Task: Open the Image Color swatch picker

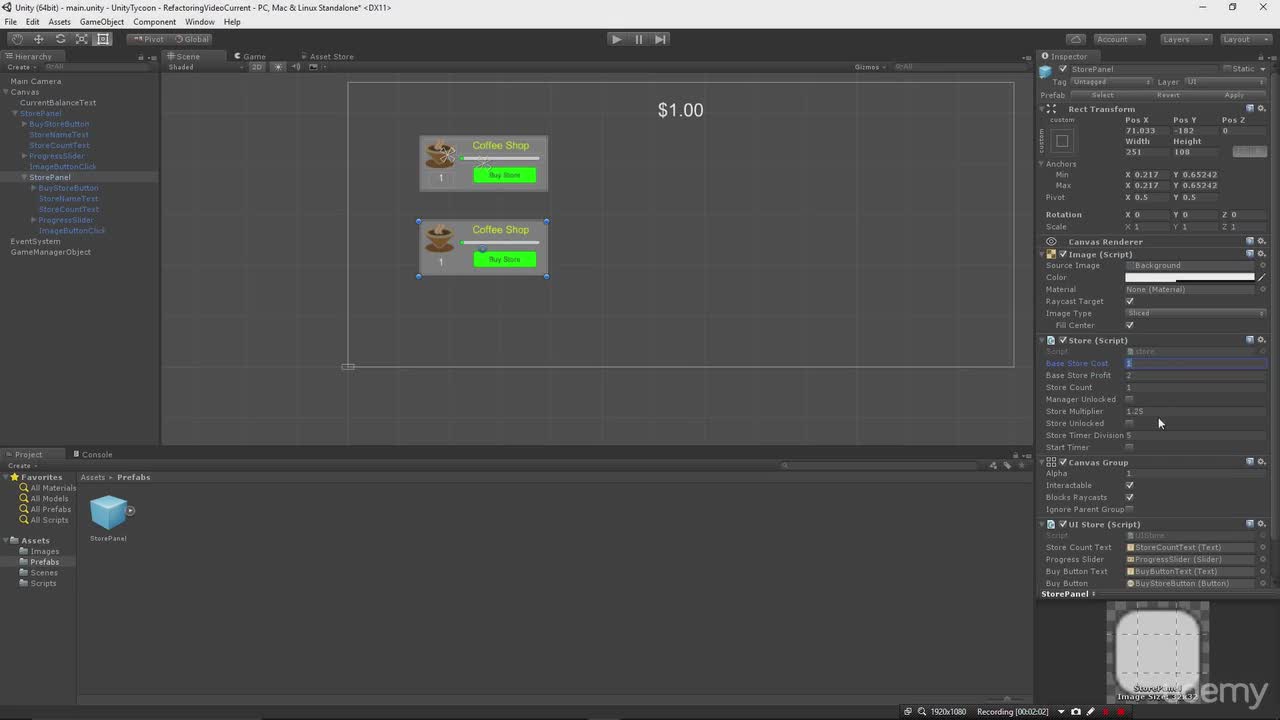Action: click(1189, 277)
